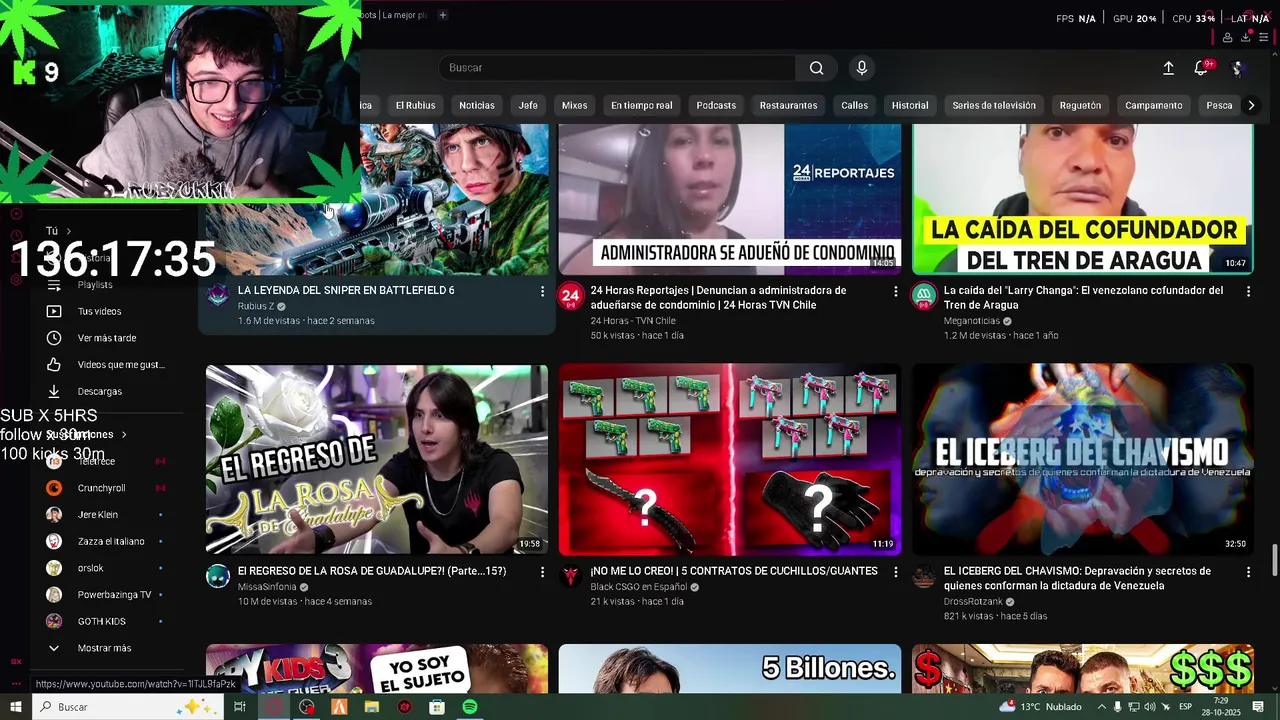
Task: Select the El Rubius category chip
Action: (x=415, y=105)
